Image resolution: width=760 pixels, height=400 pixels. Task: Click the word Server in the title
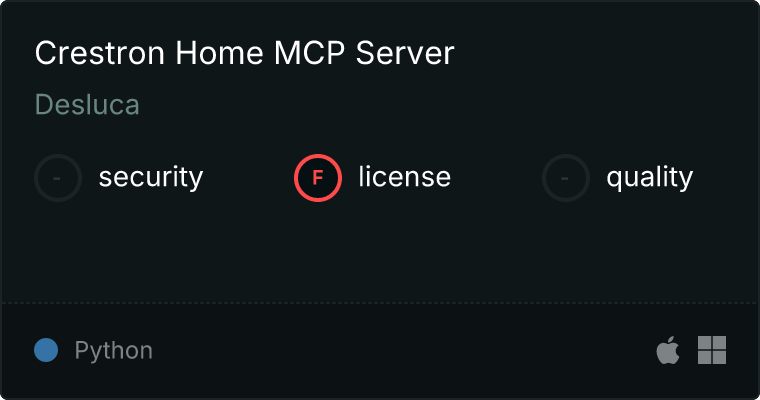coord(405,53)
